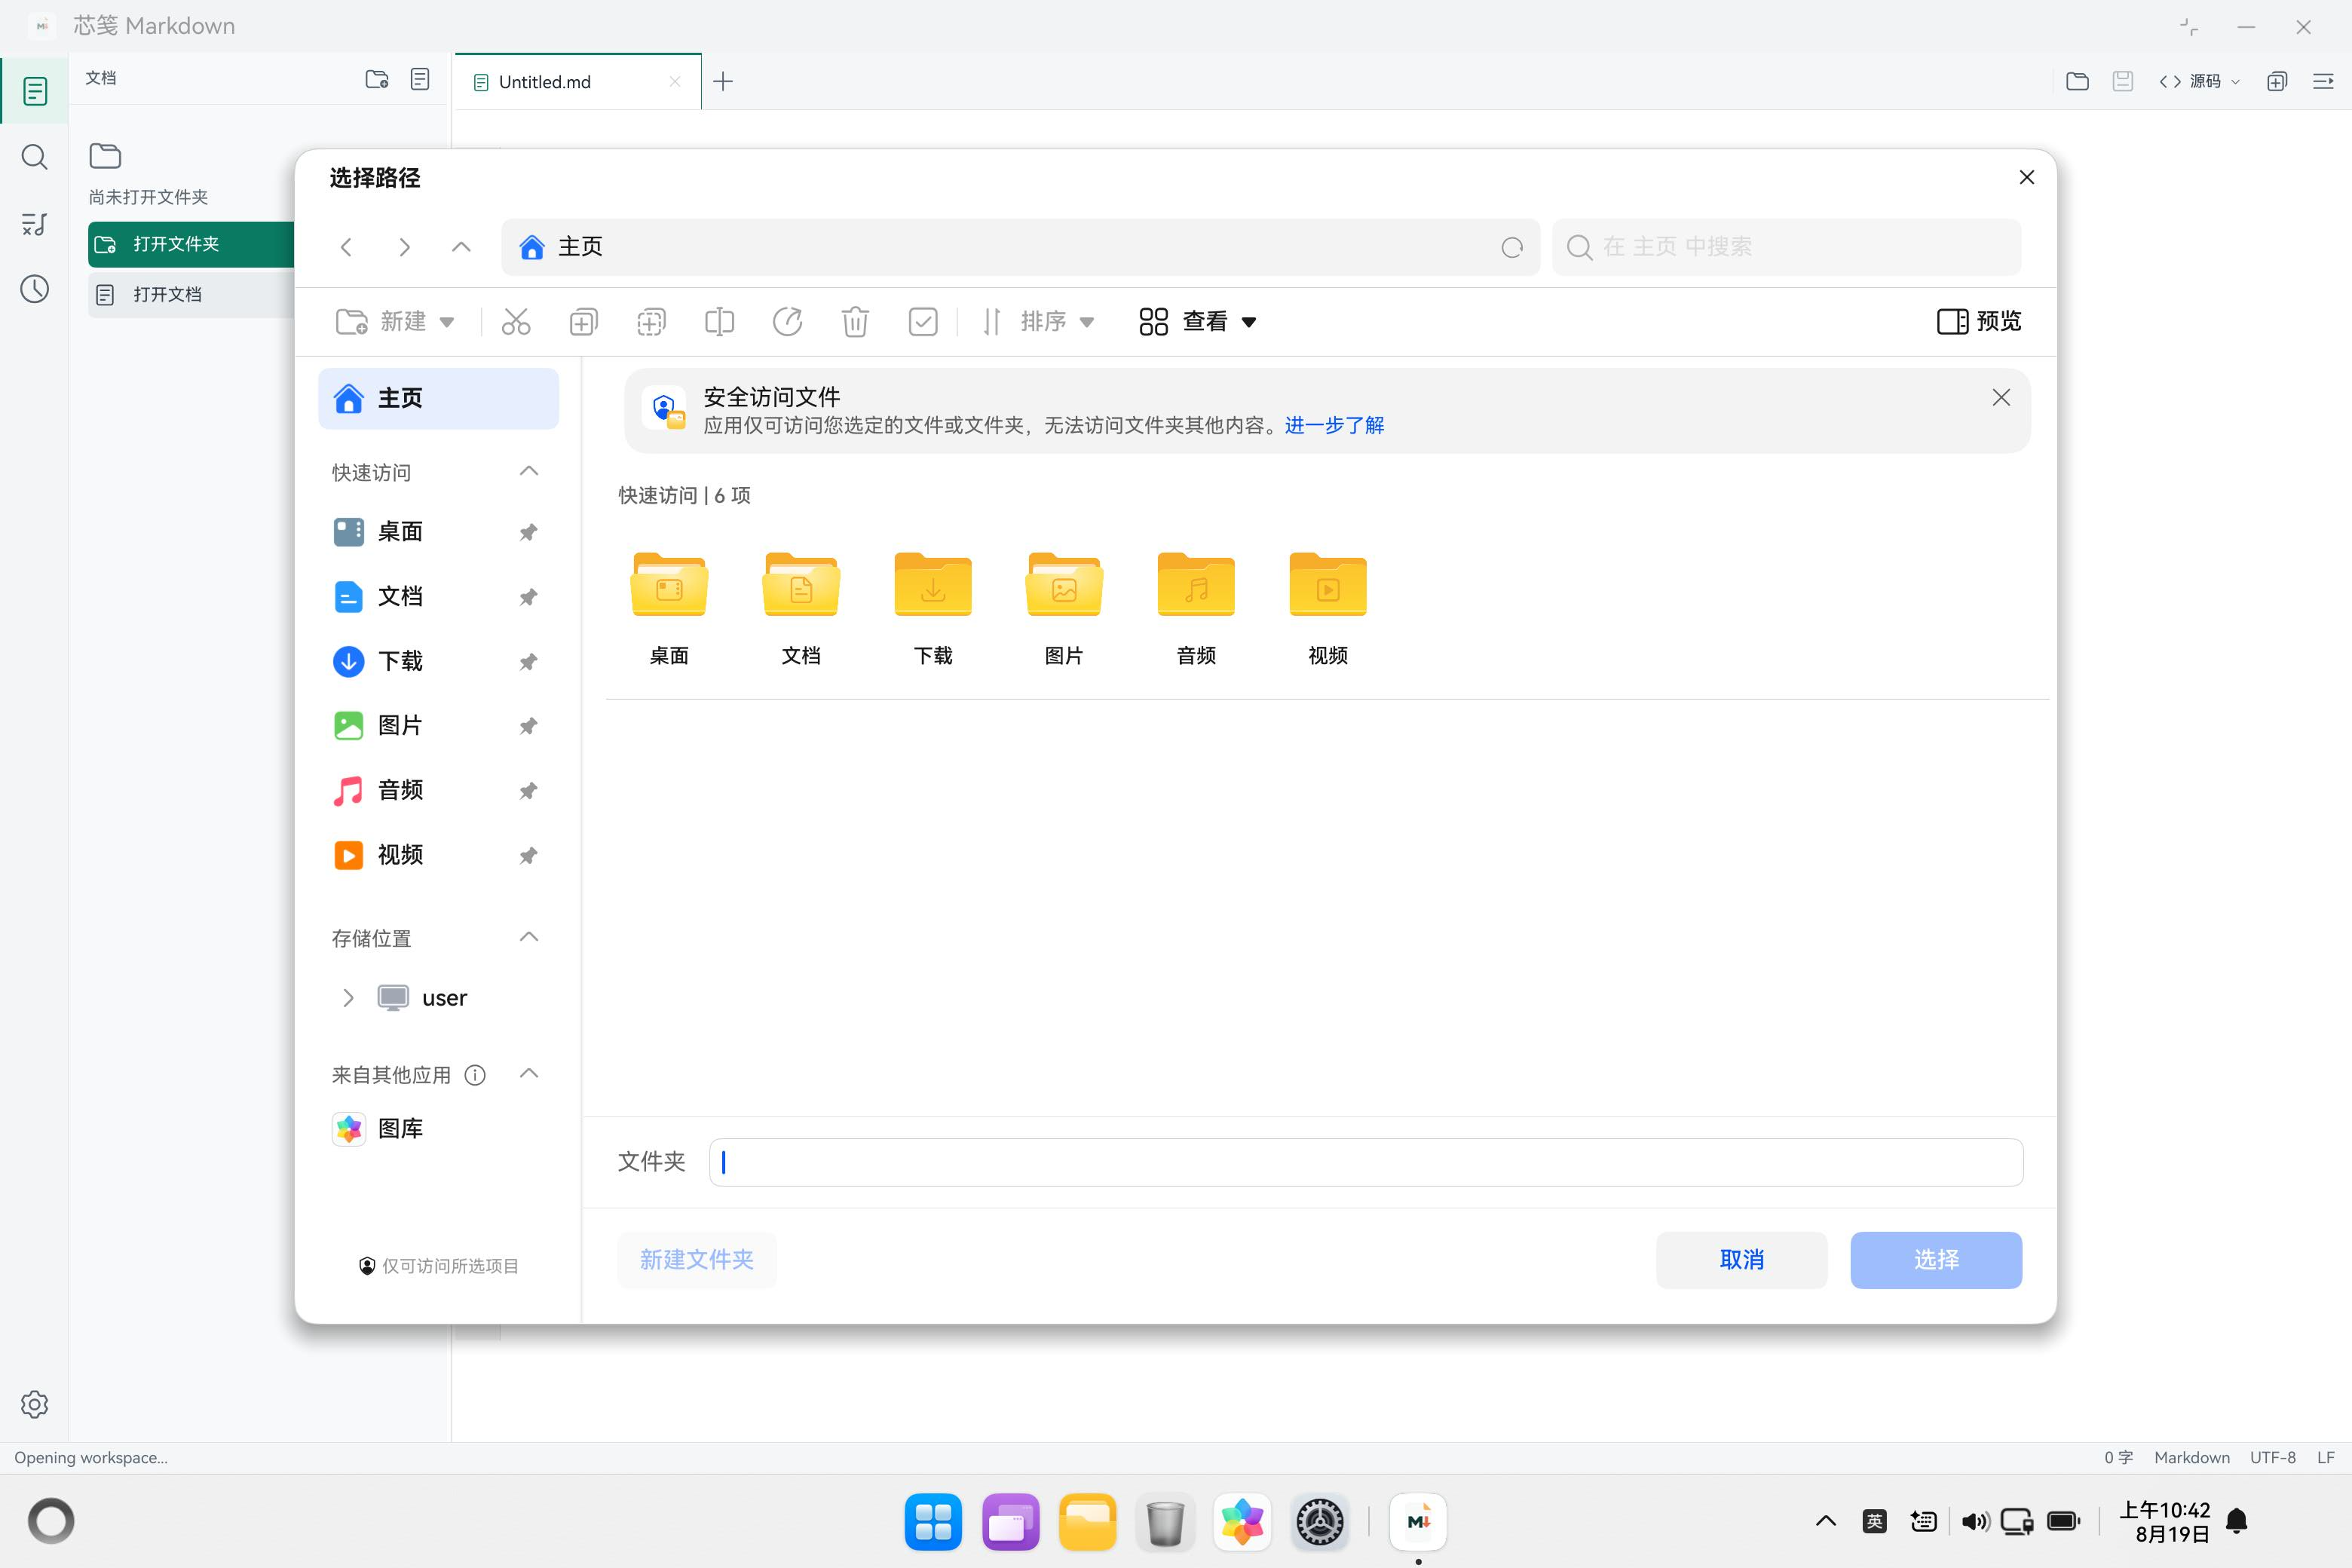Collapse the 来自其他应用 section
The image size is (2352, 1568).
pos(529,1074)
